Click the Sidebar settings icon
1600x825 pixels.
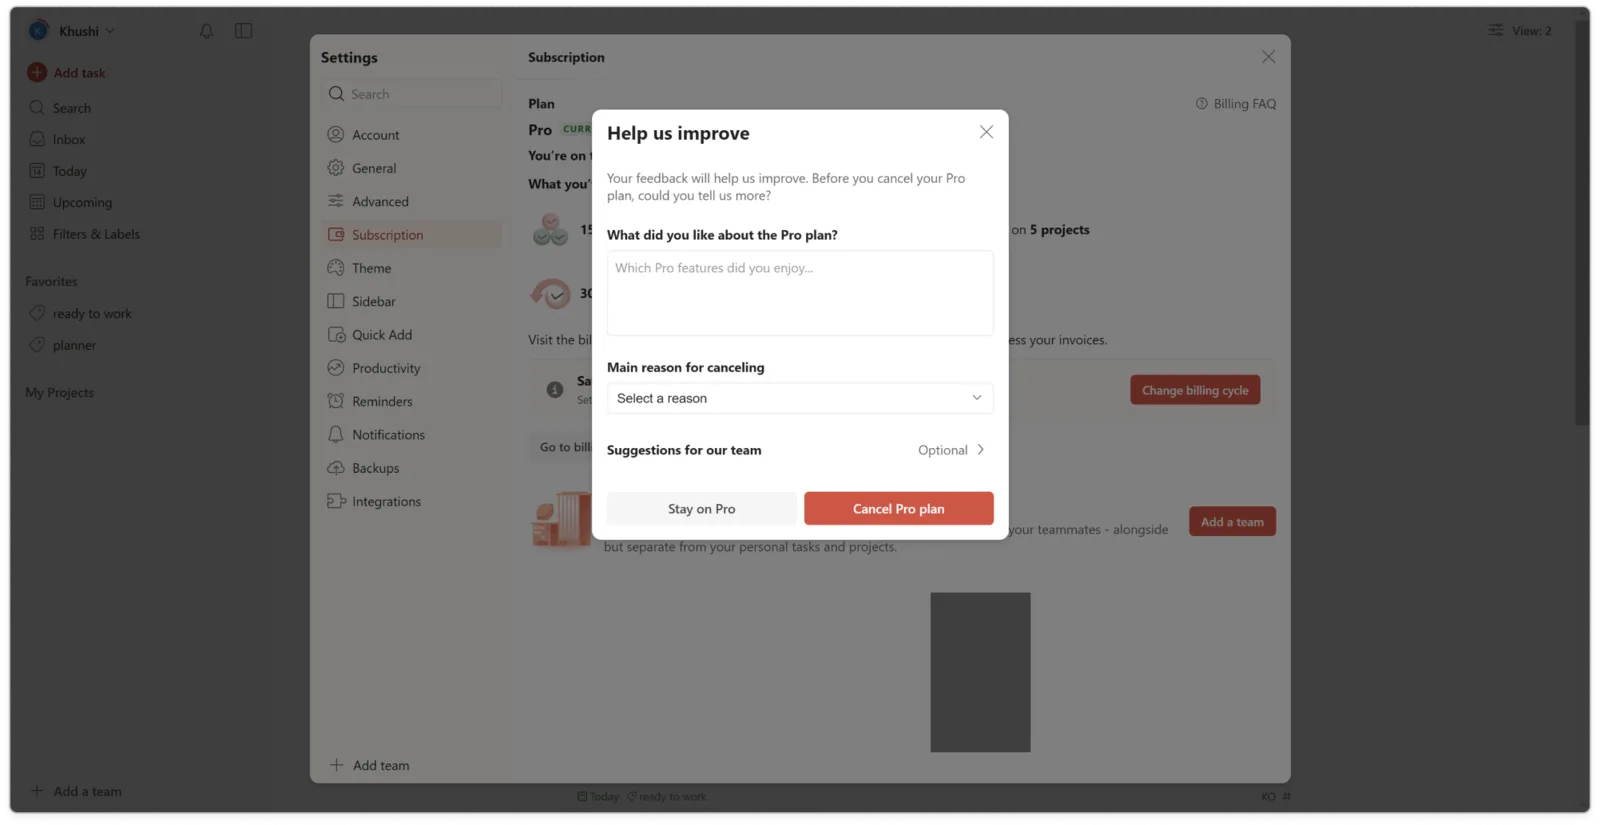point(336,301)
